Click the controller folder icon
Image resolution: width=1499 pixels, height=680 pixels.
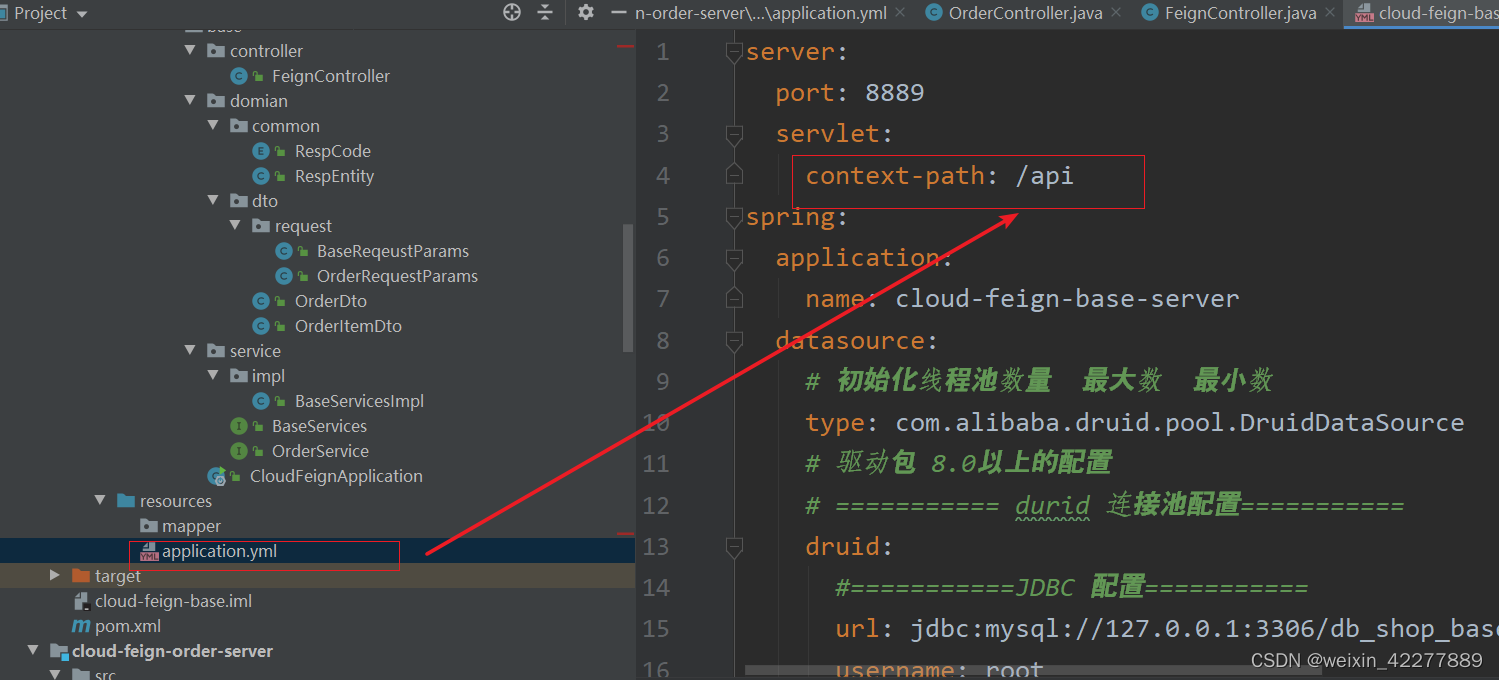click(x=215, y=50)
